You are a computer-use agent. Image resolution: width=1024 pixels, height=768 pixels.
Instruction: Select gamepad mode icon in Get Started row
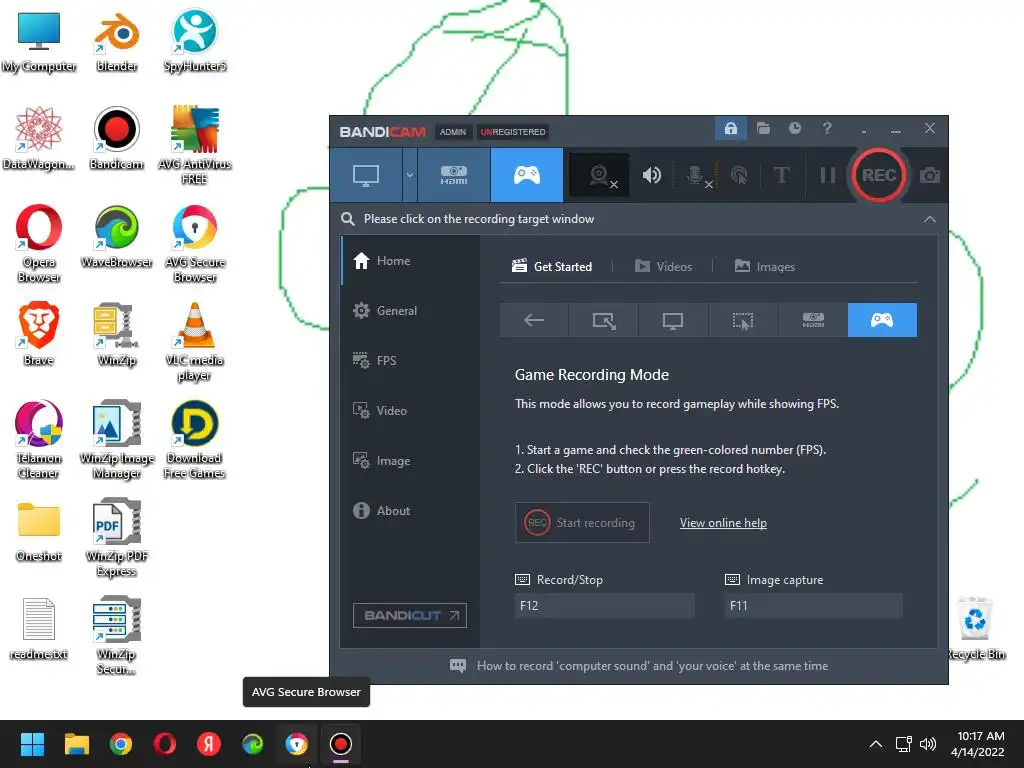(882, 320)
